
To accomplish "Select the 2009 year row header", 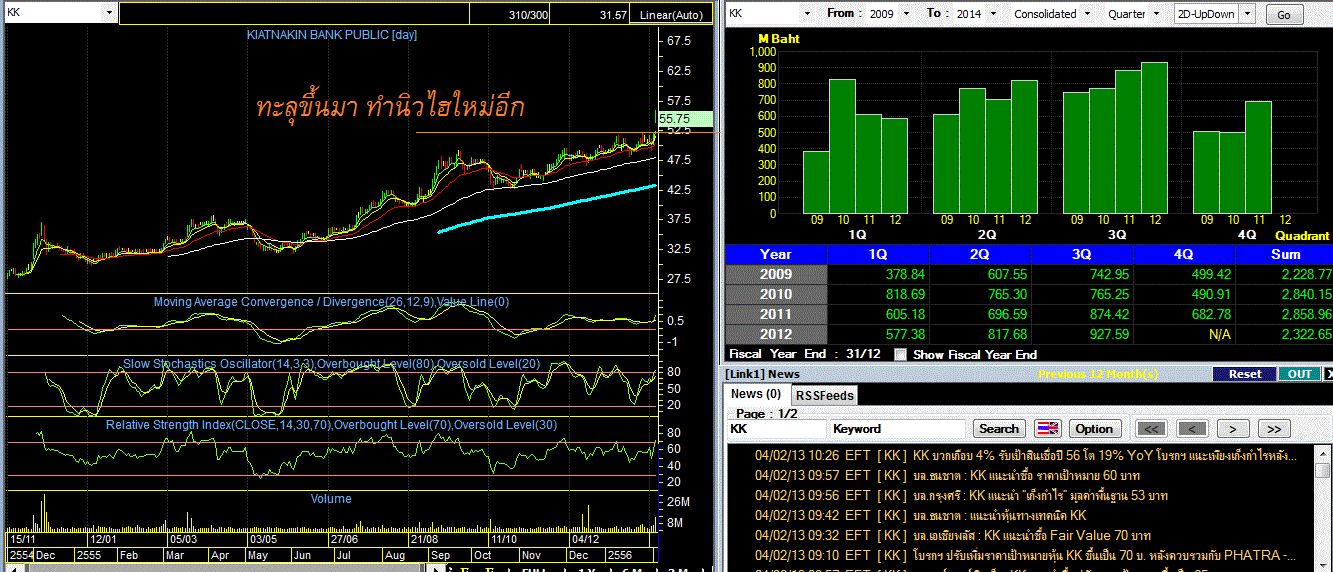I will (776, 274).
